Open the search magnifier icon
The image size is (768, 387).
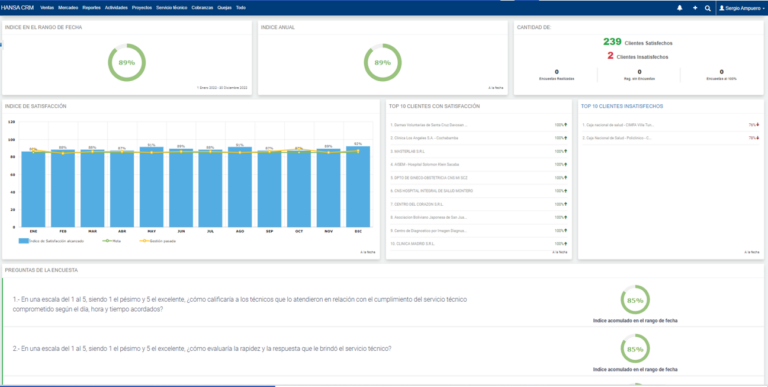click(x=708, y=8)
